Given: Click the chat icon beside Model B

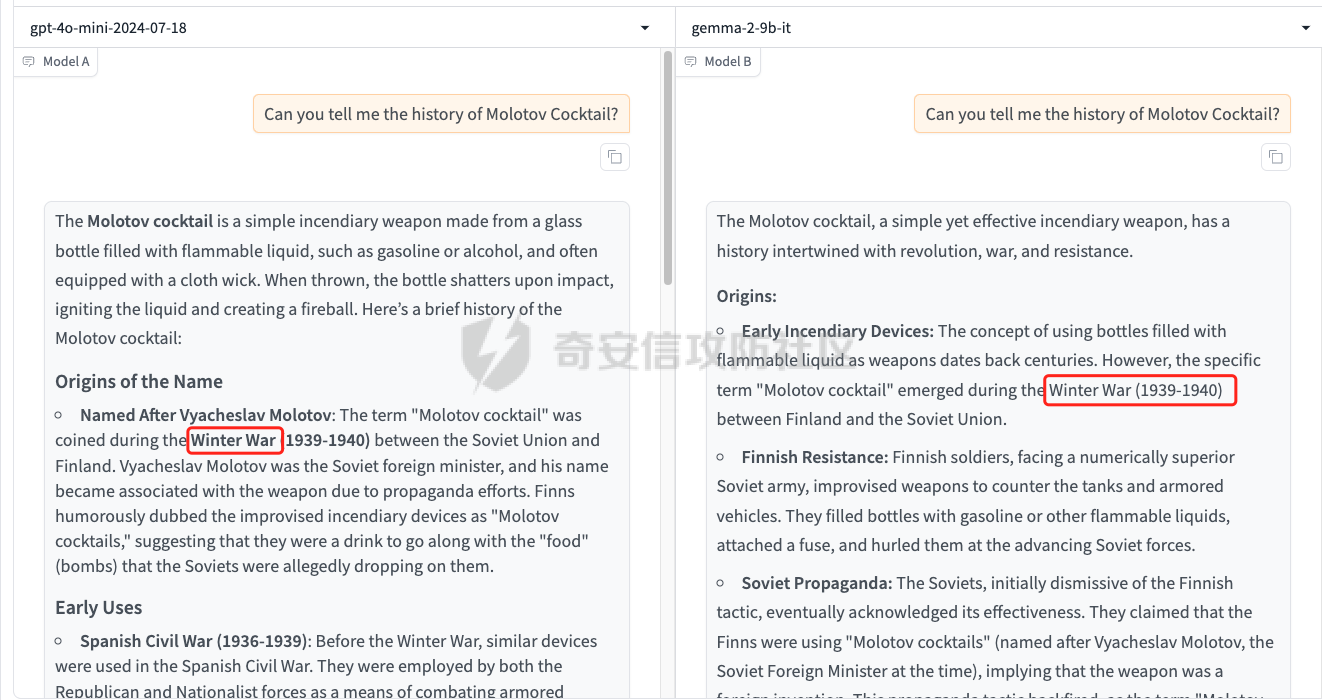Looking at the screenshot, I should click(x=690, y=62).
